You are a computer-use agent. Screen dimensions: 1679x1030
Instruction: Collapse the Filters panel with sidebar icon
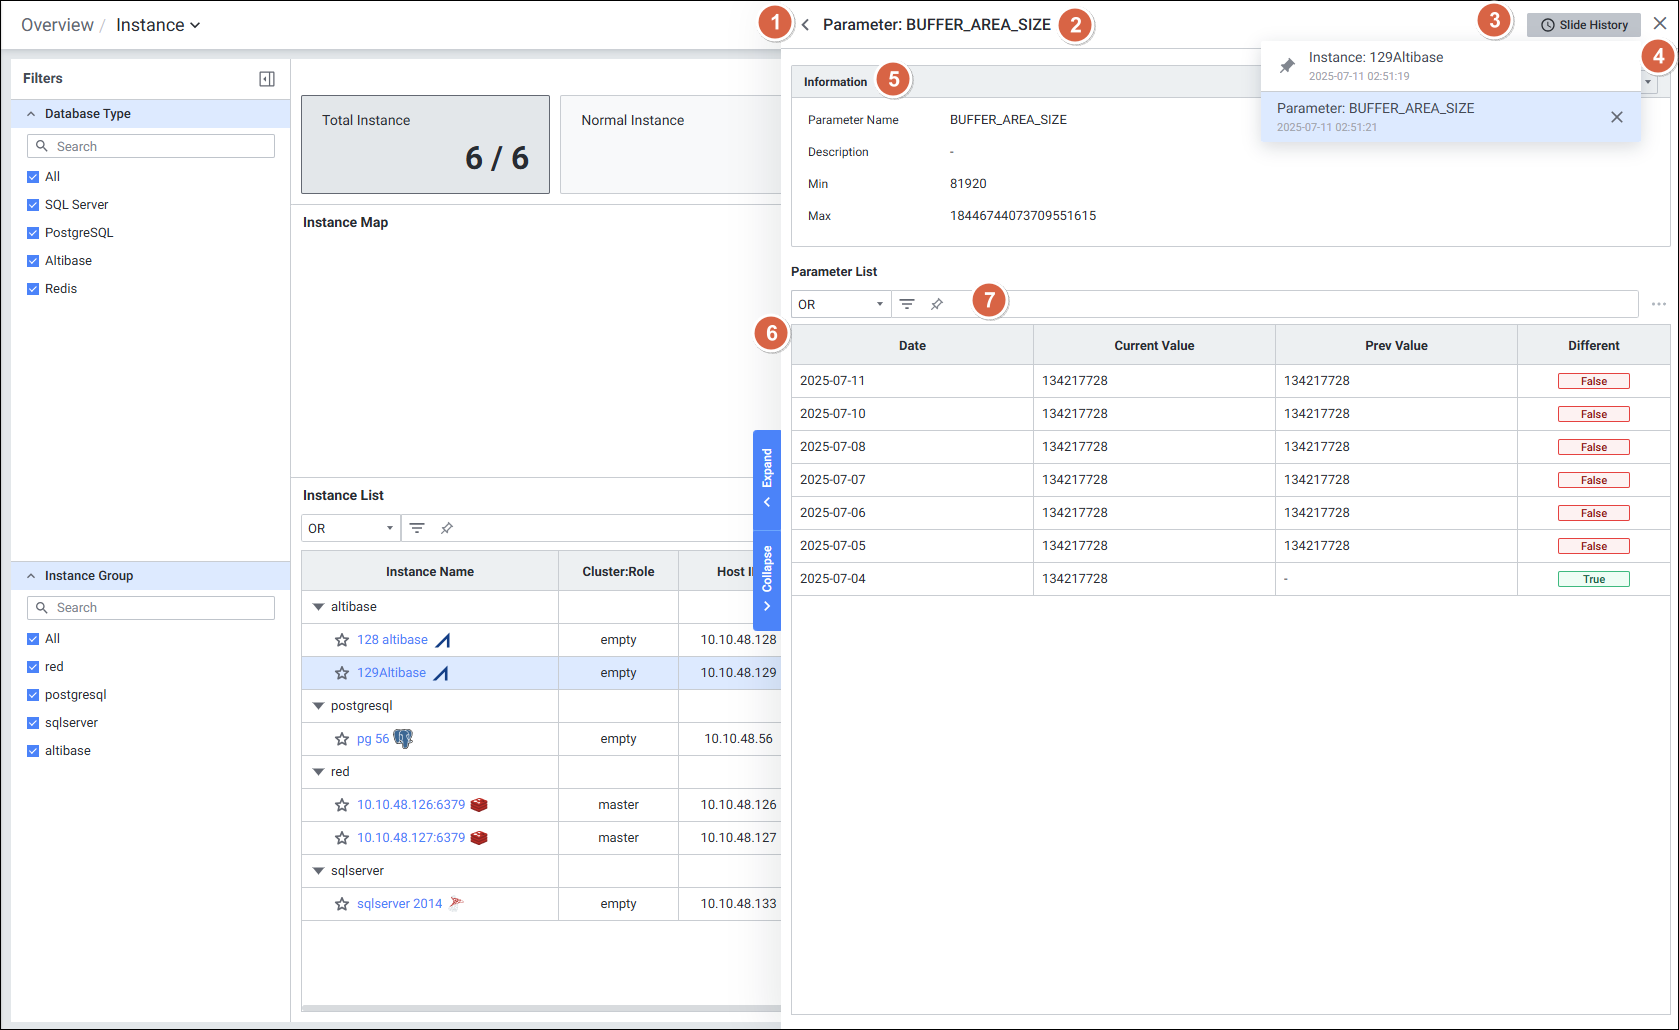click(267, 79)
